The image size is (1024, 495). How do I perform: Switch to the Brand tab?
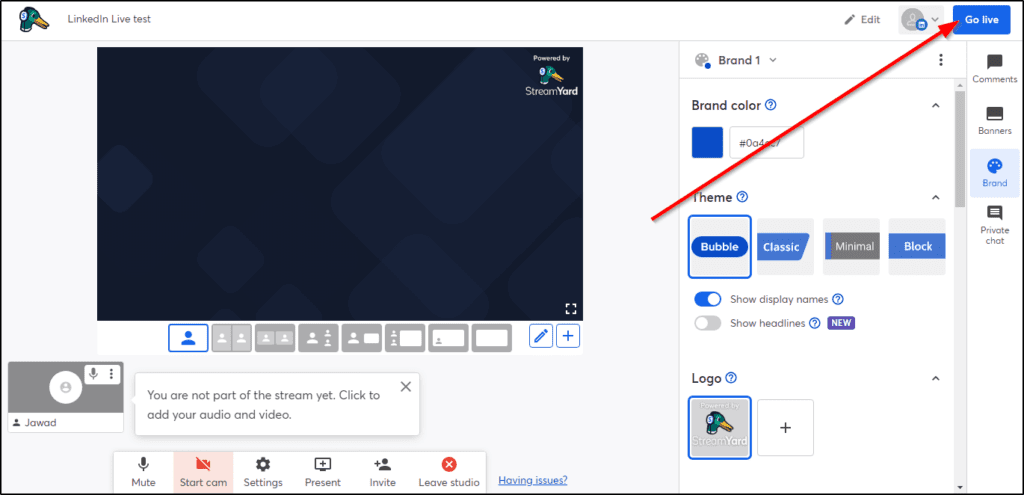pos(995,173)
